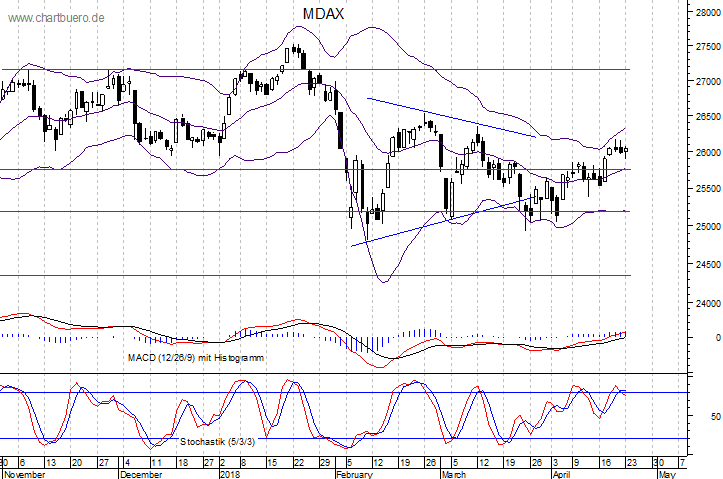Click date tick 9 in April
Screen dimensions: 723x479
coord(576,463)
